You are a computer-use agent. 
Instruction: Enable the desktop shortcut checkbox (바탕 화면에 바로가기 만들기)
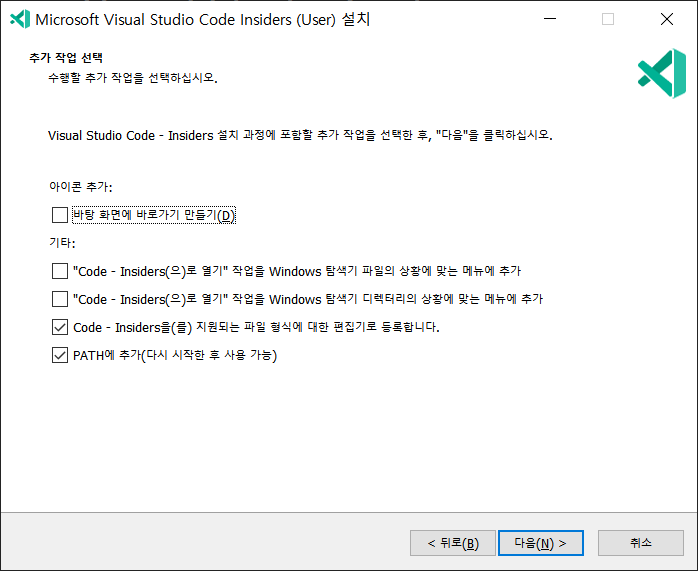[x=60, y=215]
